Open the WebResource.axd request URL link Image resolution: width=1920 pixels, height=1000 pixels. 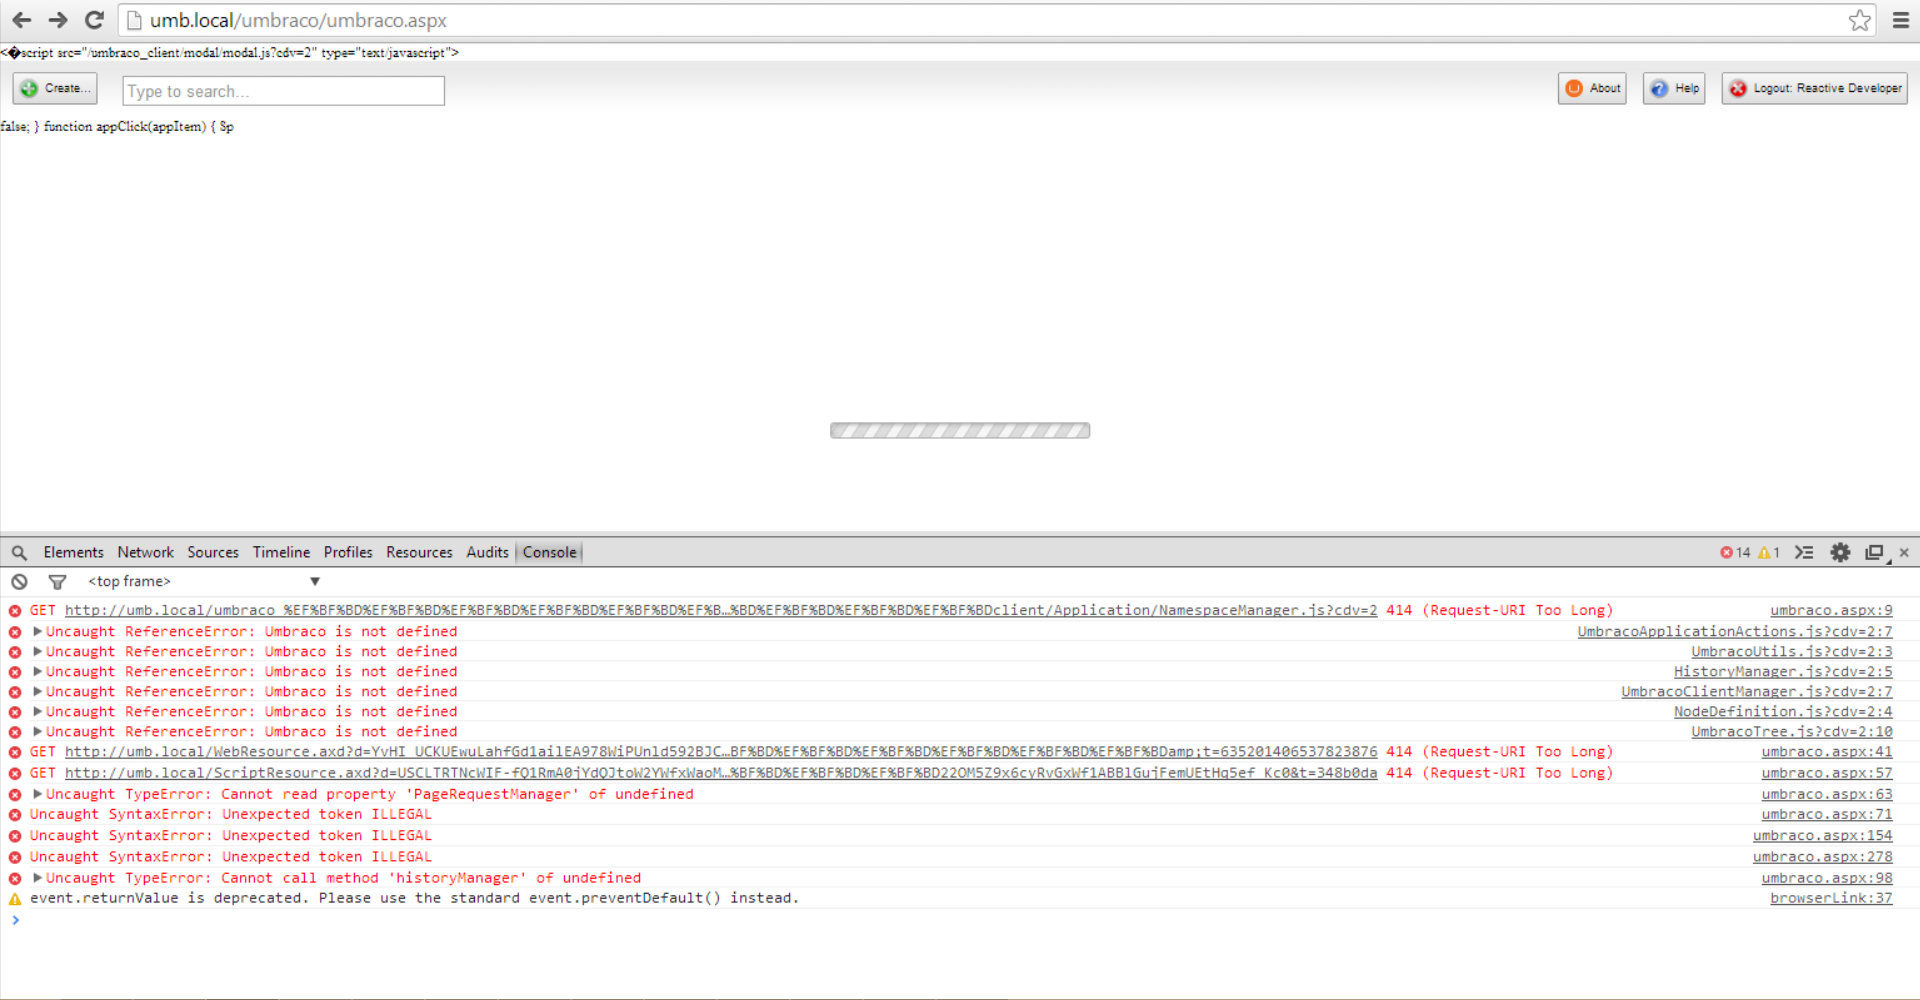click(721, 751)
